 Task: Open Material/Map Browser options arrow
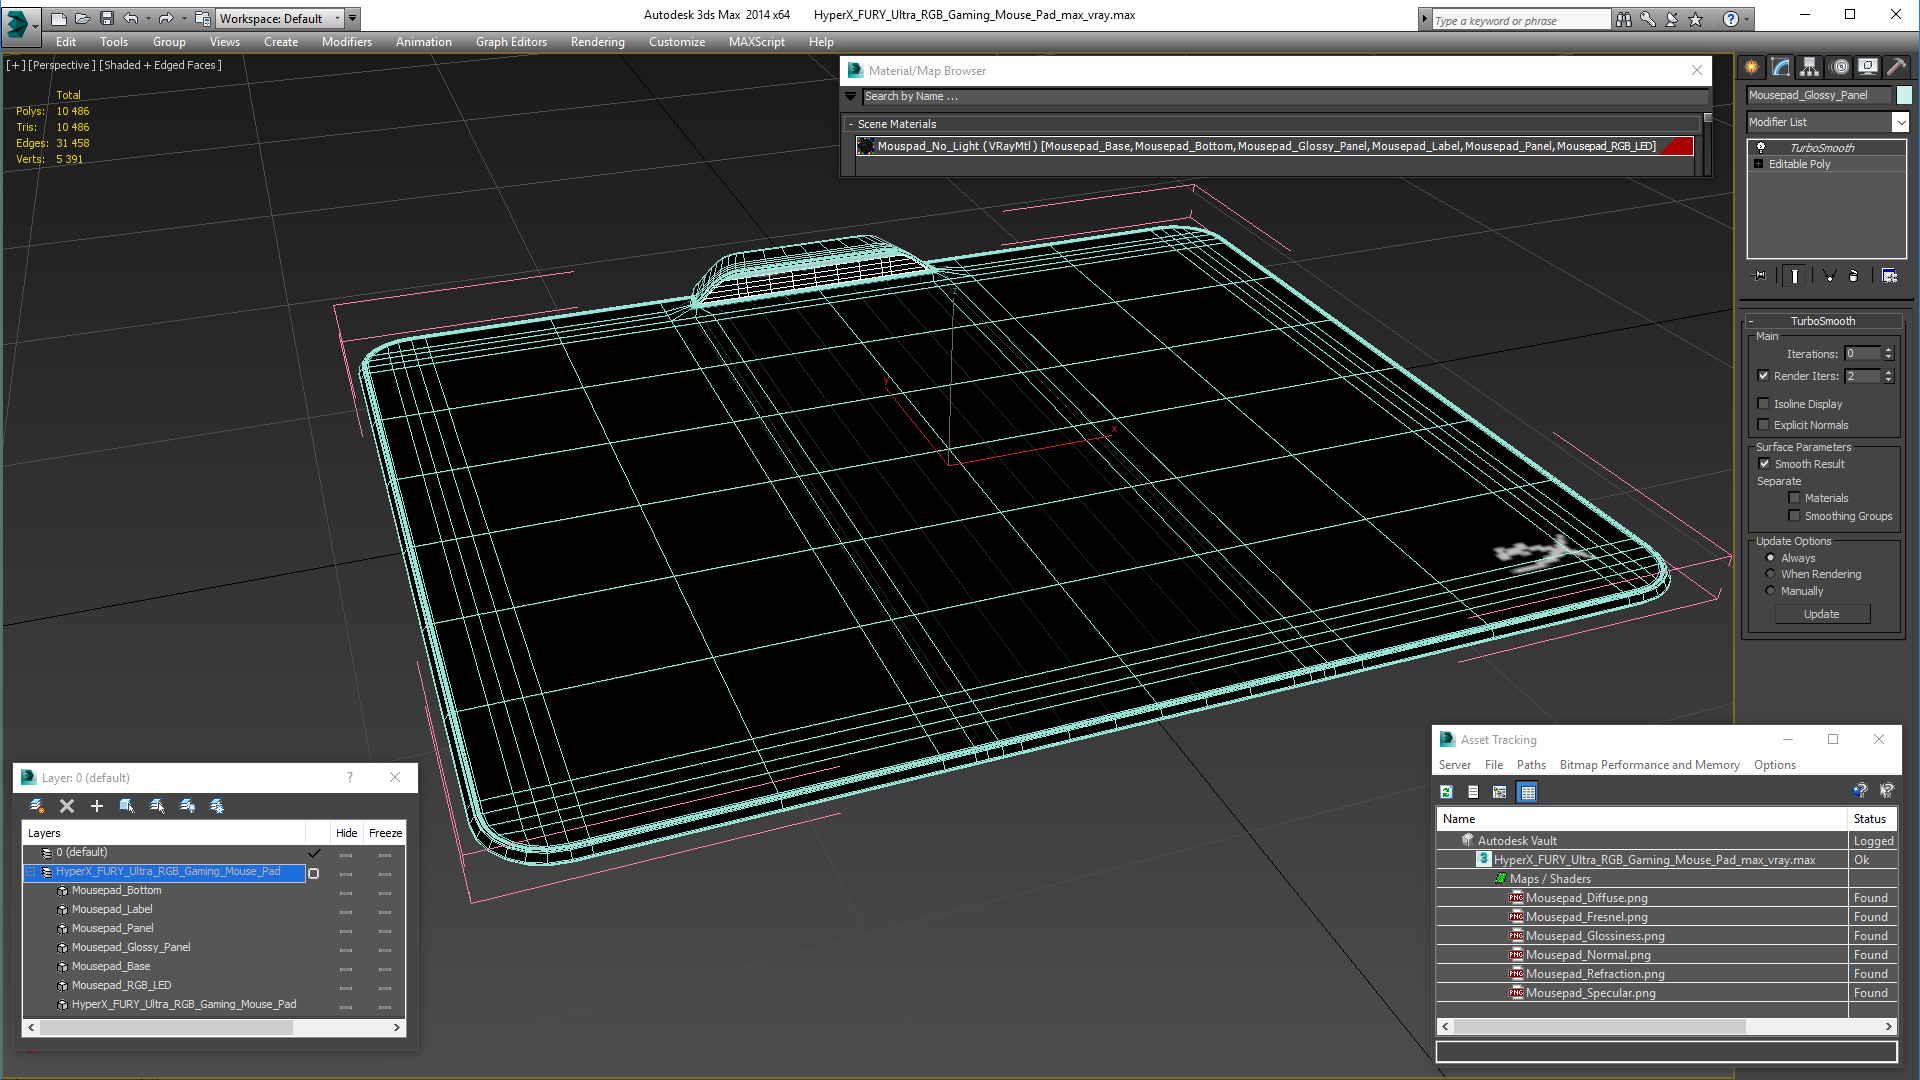(851, 97)
